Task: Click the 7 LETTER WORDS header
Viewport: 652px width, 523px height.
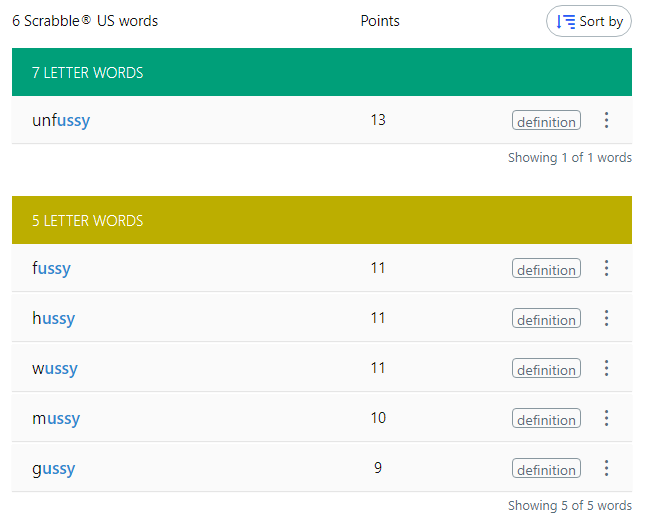Action: [x=87, y=73]
